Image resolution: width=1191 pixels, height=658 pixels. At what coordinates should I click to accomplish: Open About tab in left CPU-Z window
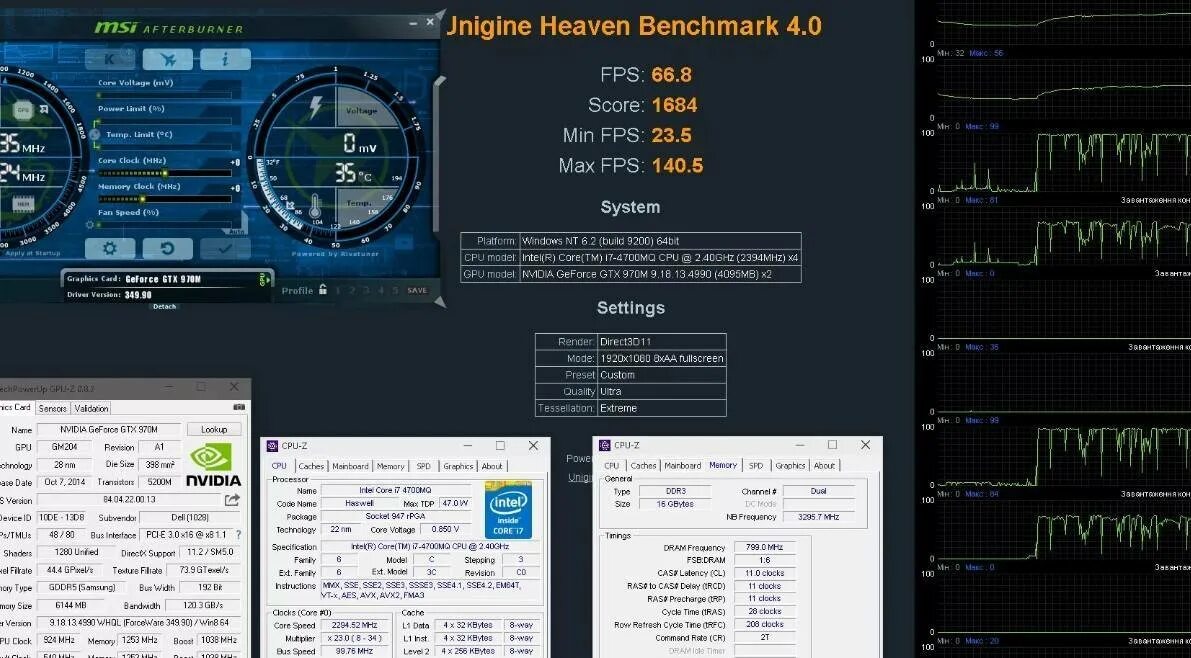tap(491, 466)
